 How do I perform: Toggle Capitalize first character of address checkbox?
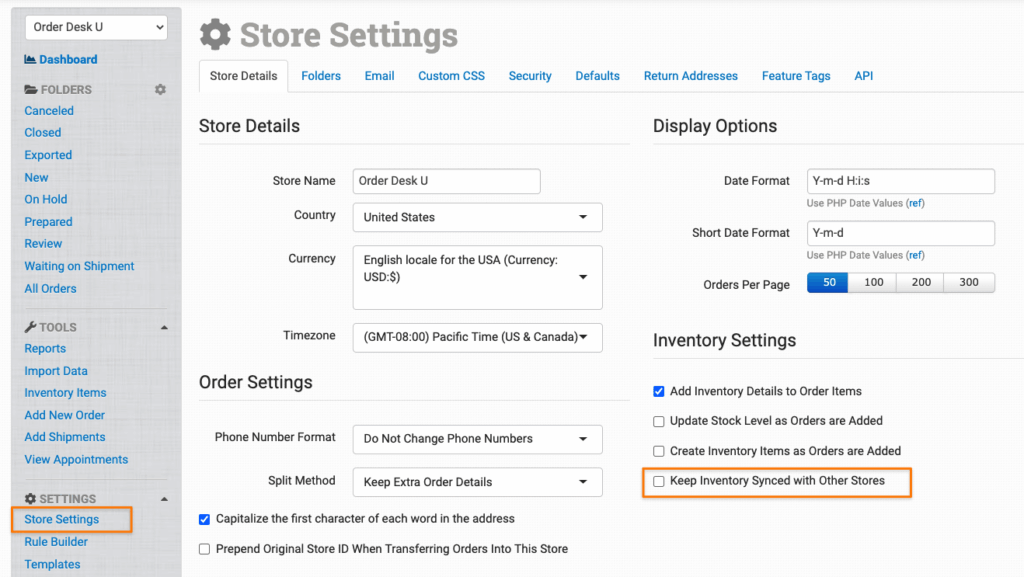click(205, 519)
